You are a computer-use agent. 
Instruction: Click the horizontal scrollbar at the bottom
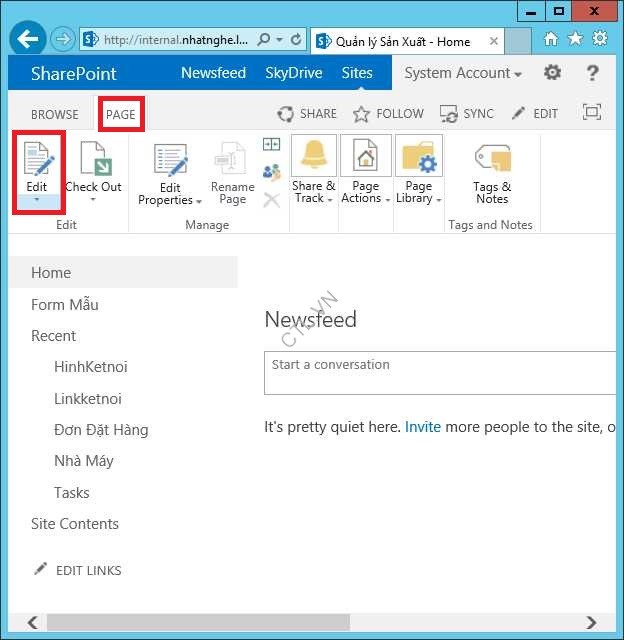point(200,622)
